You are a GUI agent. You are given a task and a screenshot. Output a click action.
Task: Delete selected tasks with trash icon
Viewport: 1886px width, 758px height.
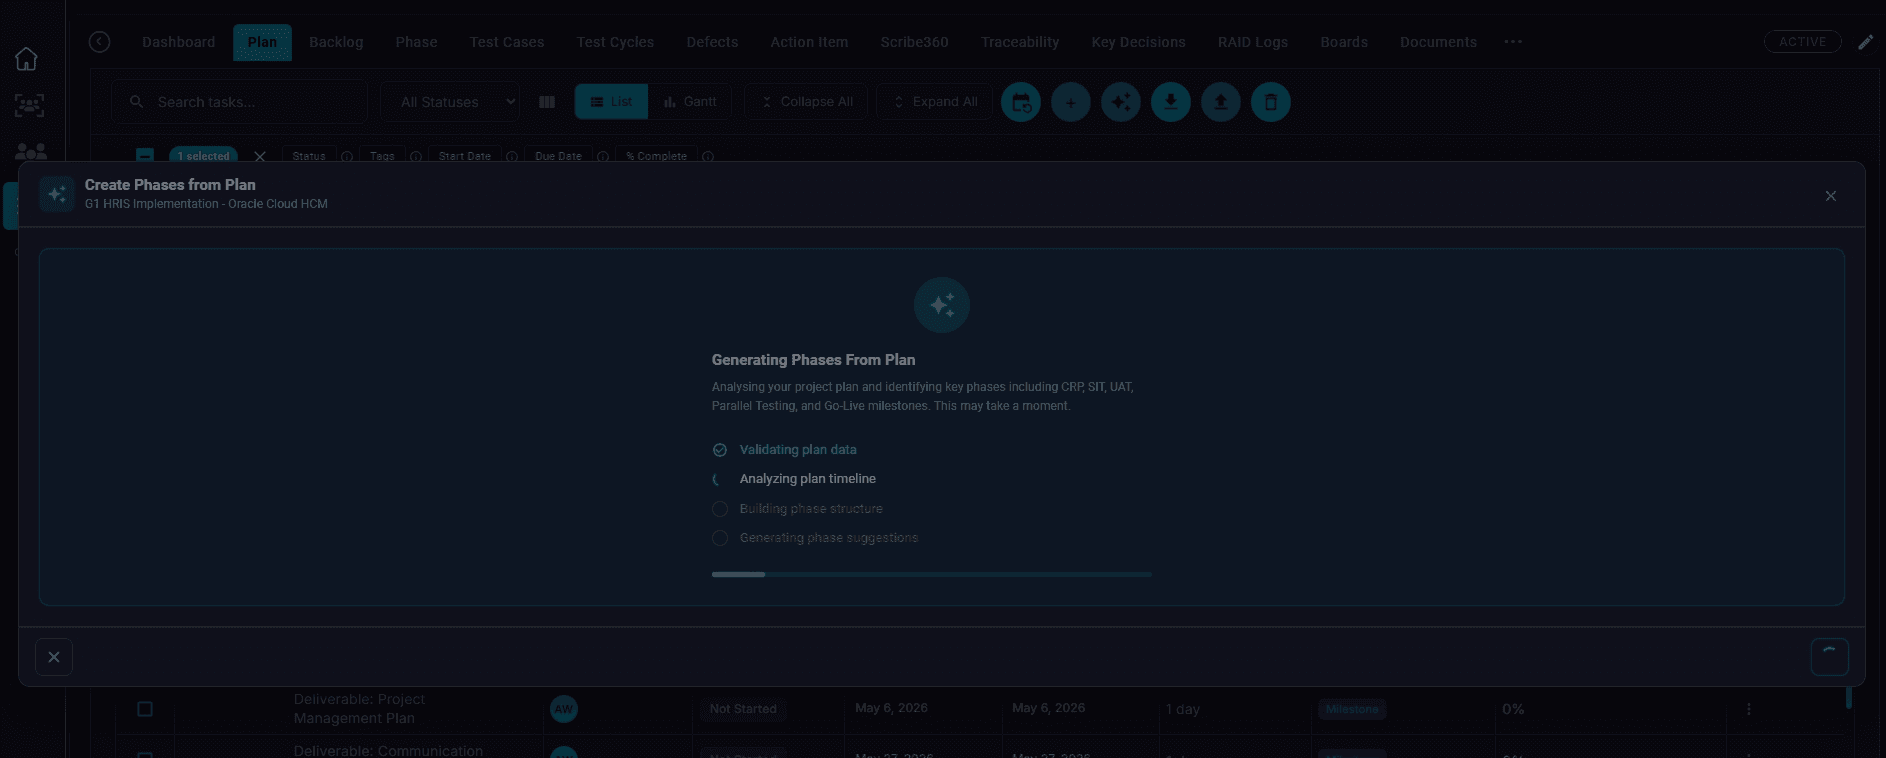[1271, 102]
